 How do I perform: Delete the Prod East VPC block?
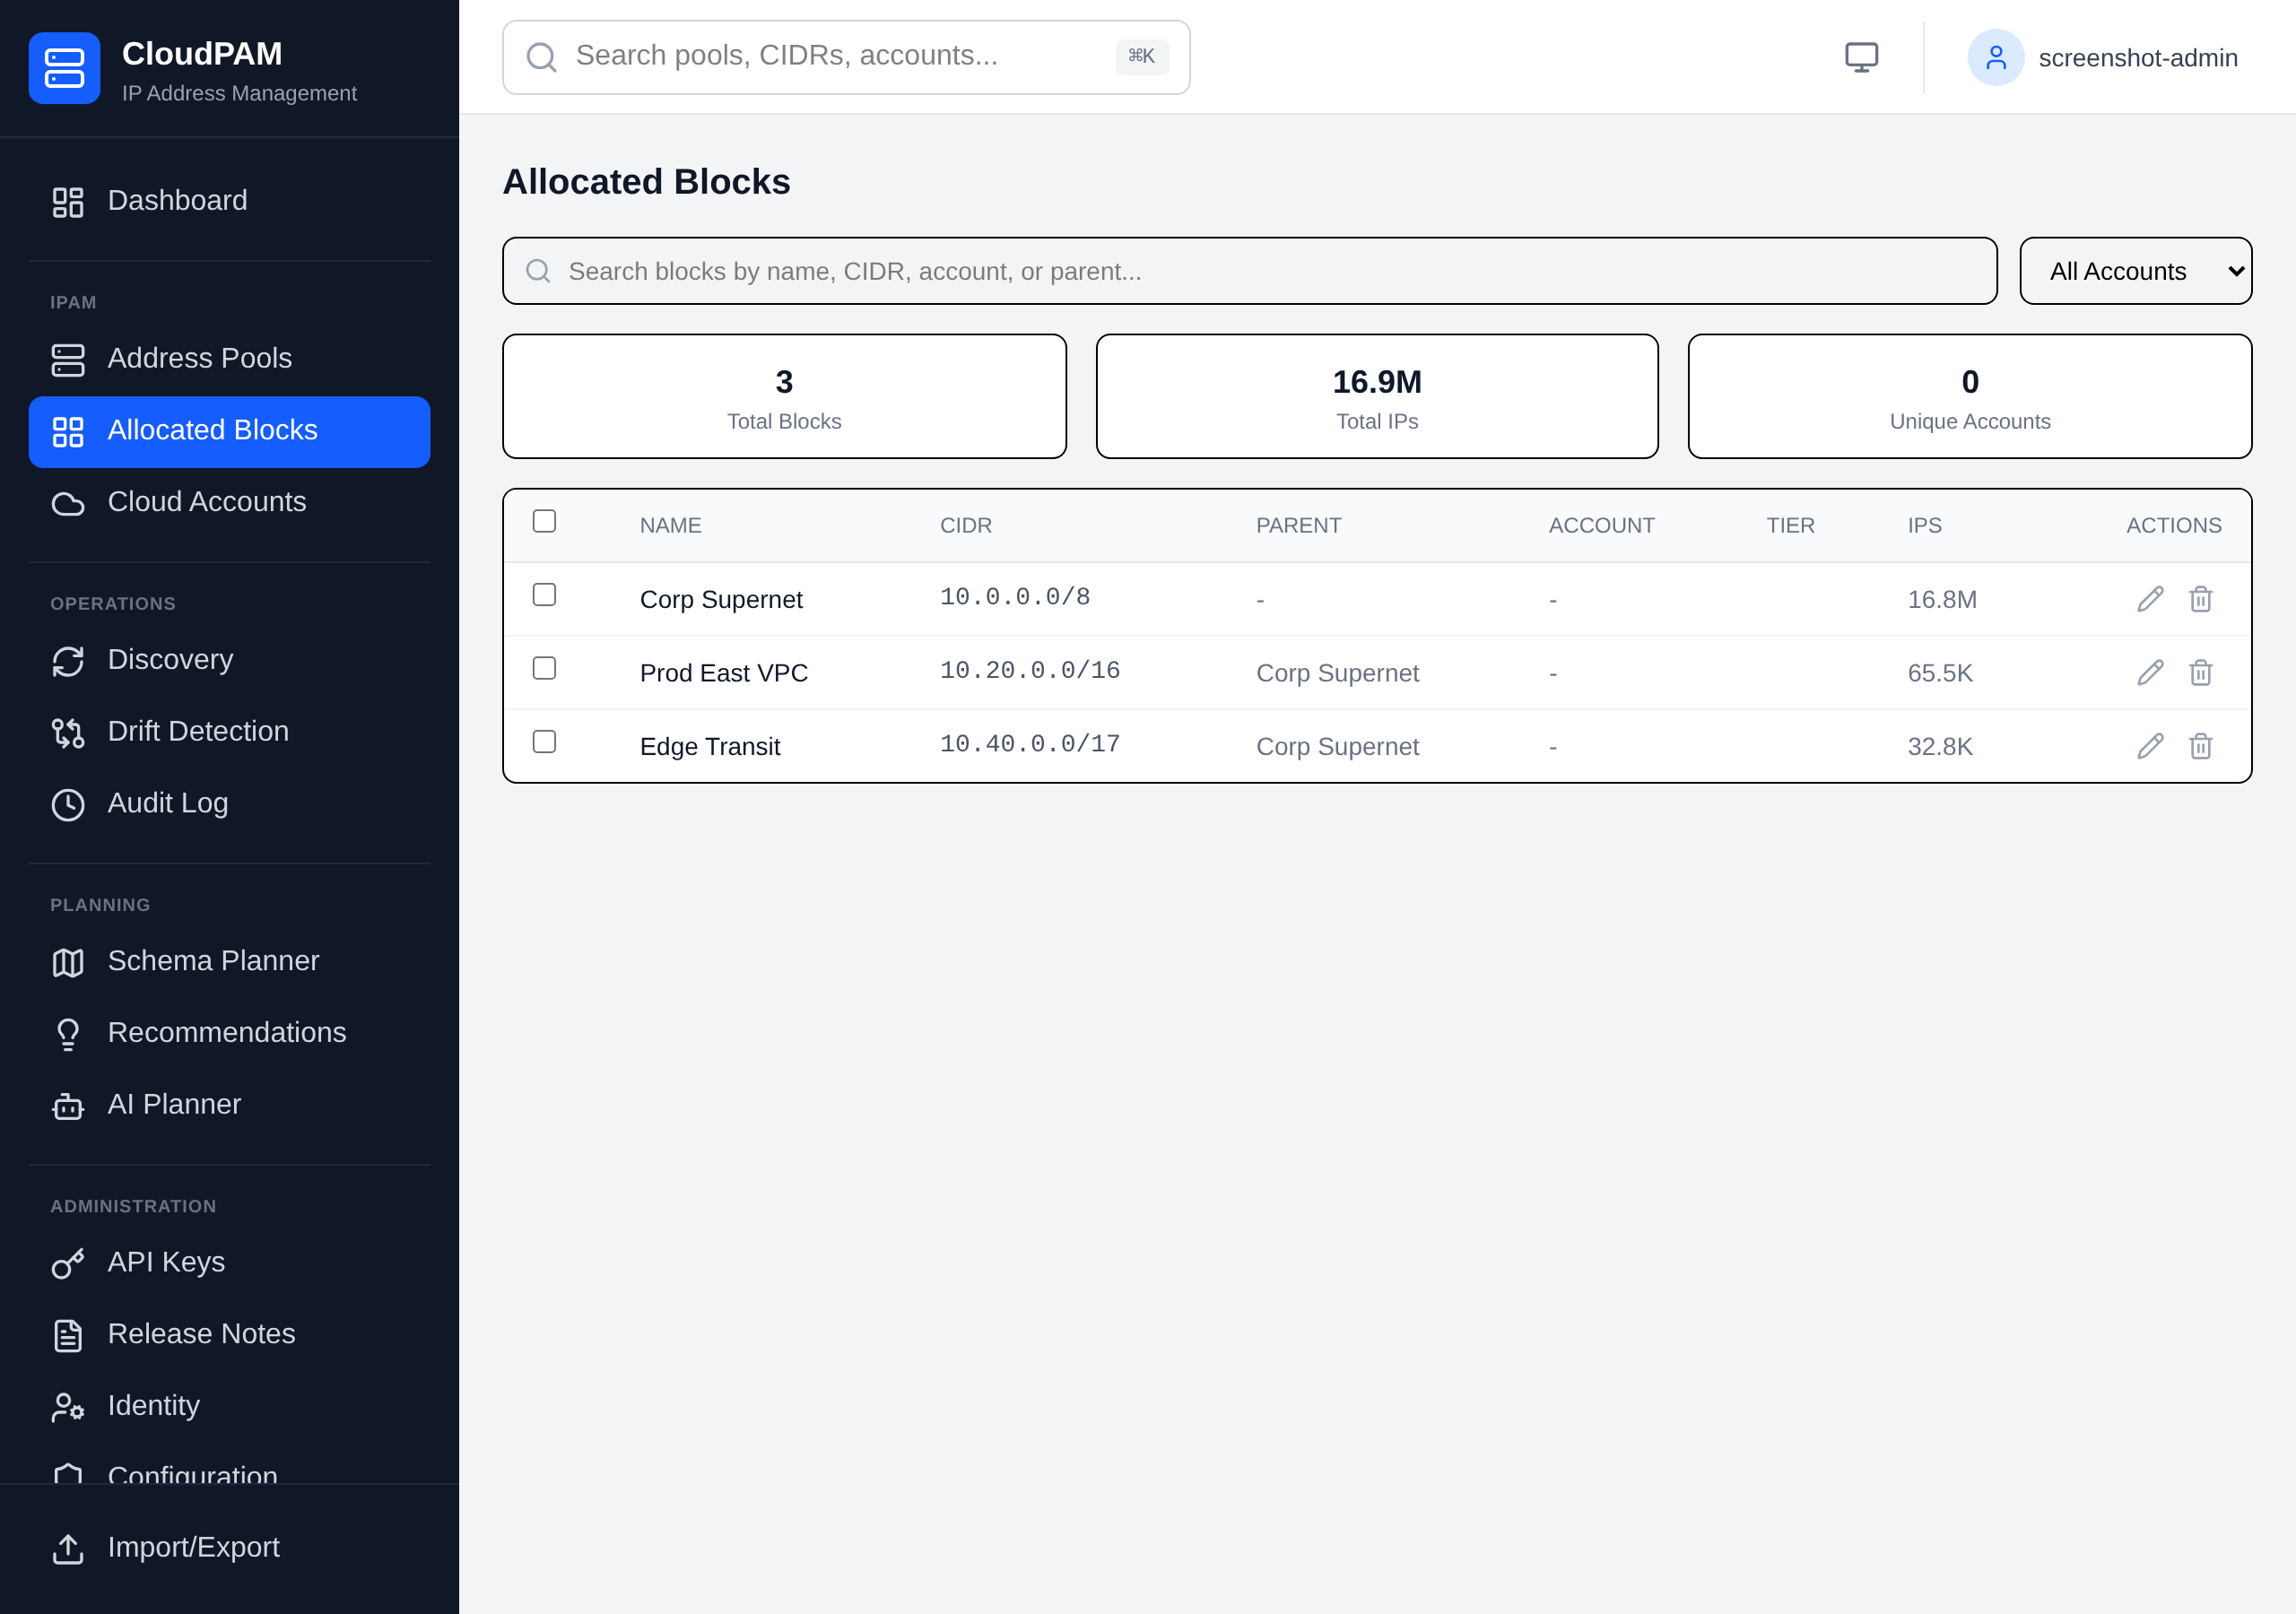[x=2200, y=673]
